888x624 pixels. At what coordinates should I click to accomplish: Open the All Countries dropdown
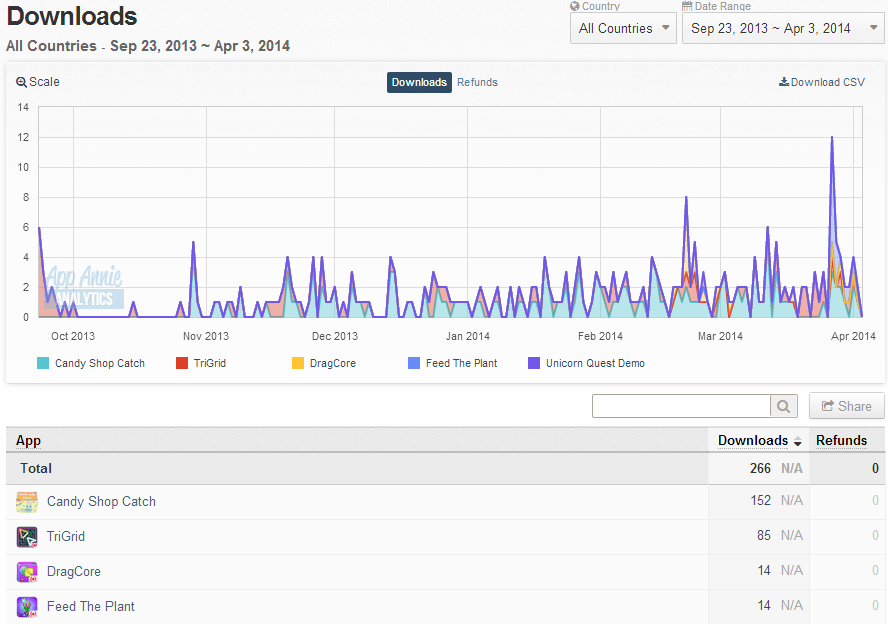click(x=623, y=28)
